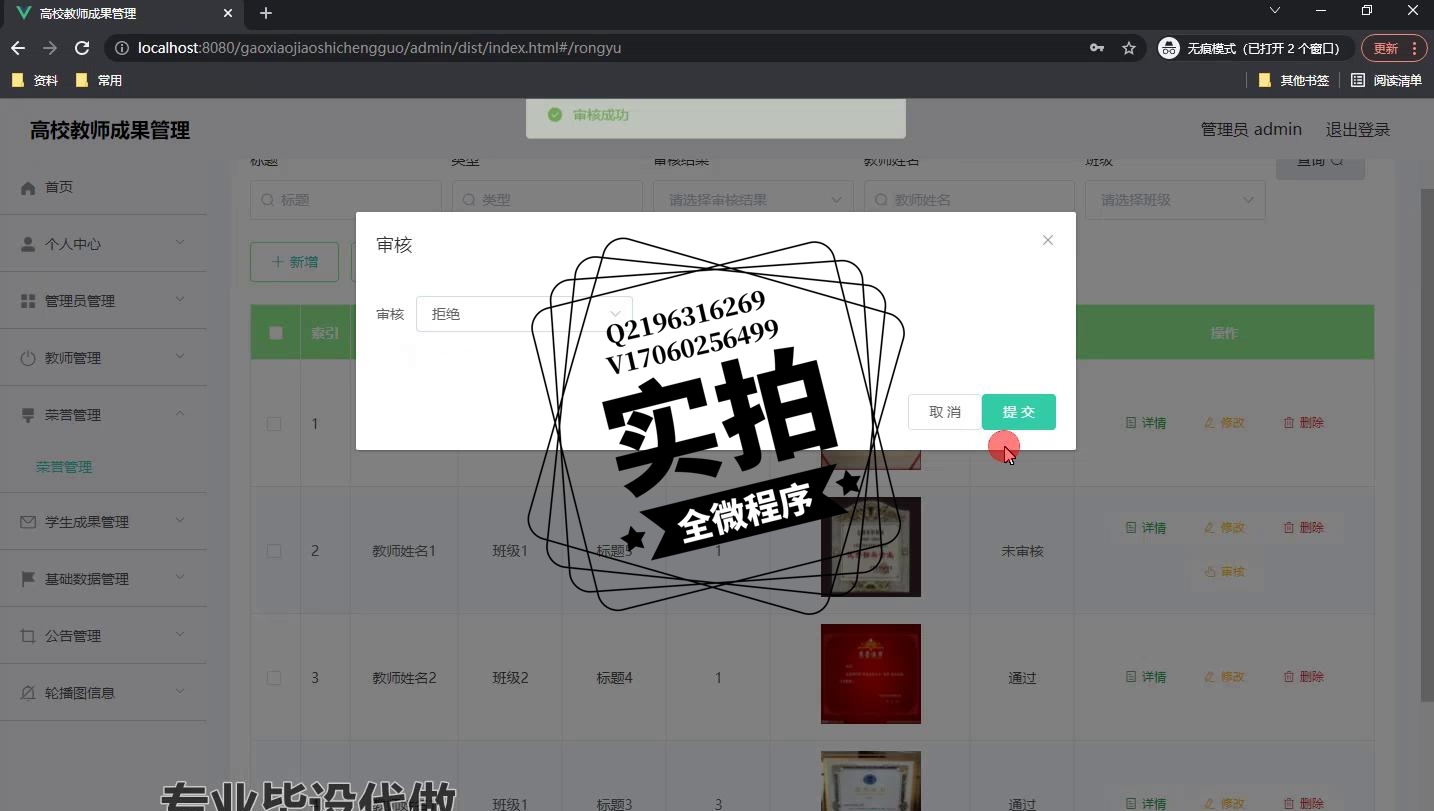The height and width of the screenshot is (811, 1434).
Task: Click 删除 for row 1
Action: coord(1304,423)
